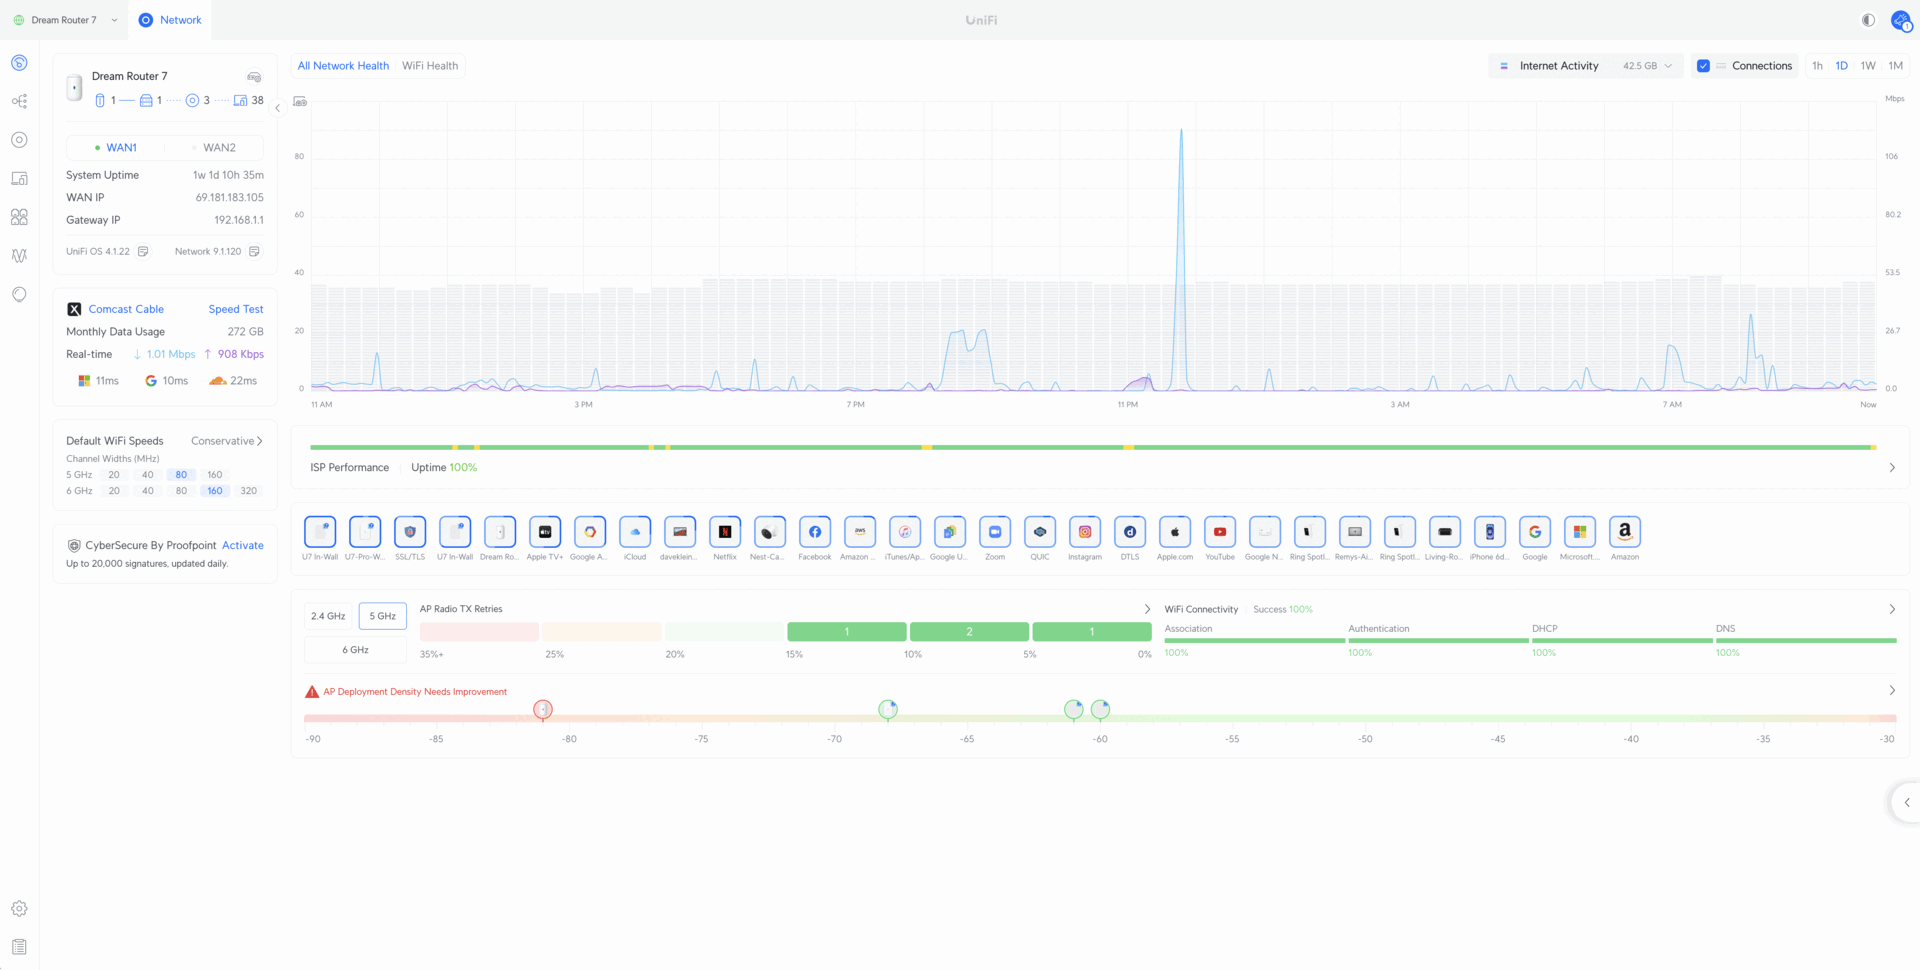Screen dimensions: 1920x970
Task: Expand the WiFi Connectivity chevron
Action: tap(1892, 609)
